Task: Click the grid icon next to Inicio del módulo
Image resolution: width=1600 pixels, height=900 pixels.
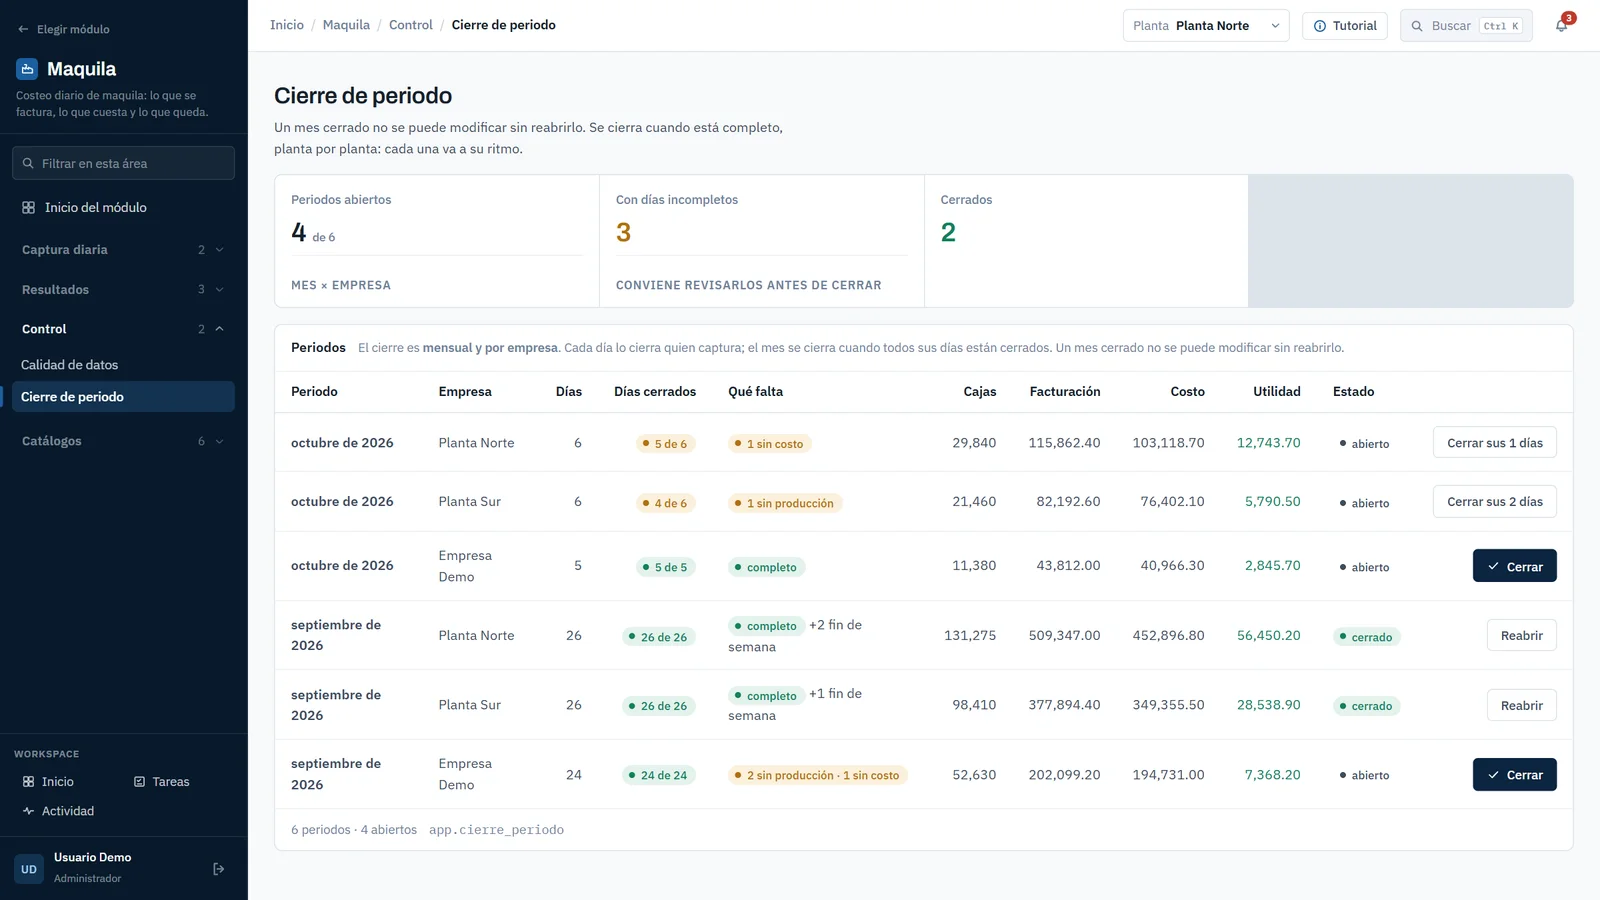Action: [x=28, y=208]
